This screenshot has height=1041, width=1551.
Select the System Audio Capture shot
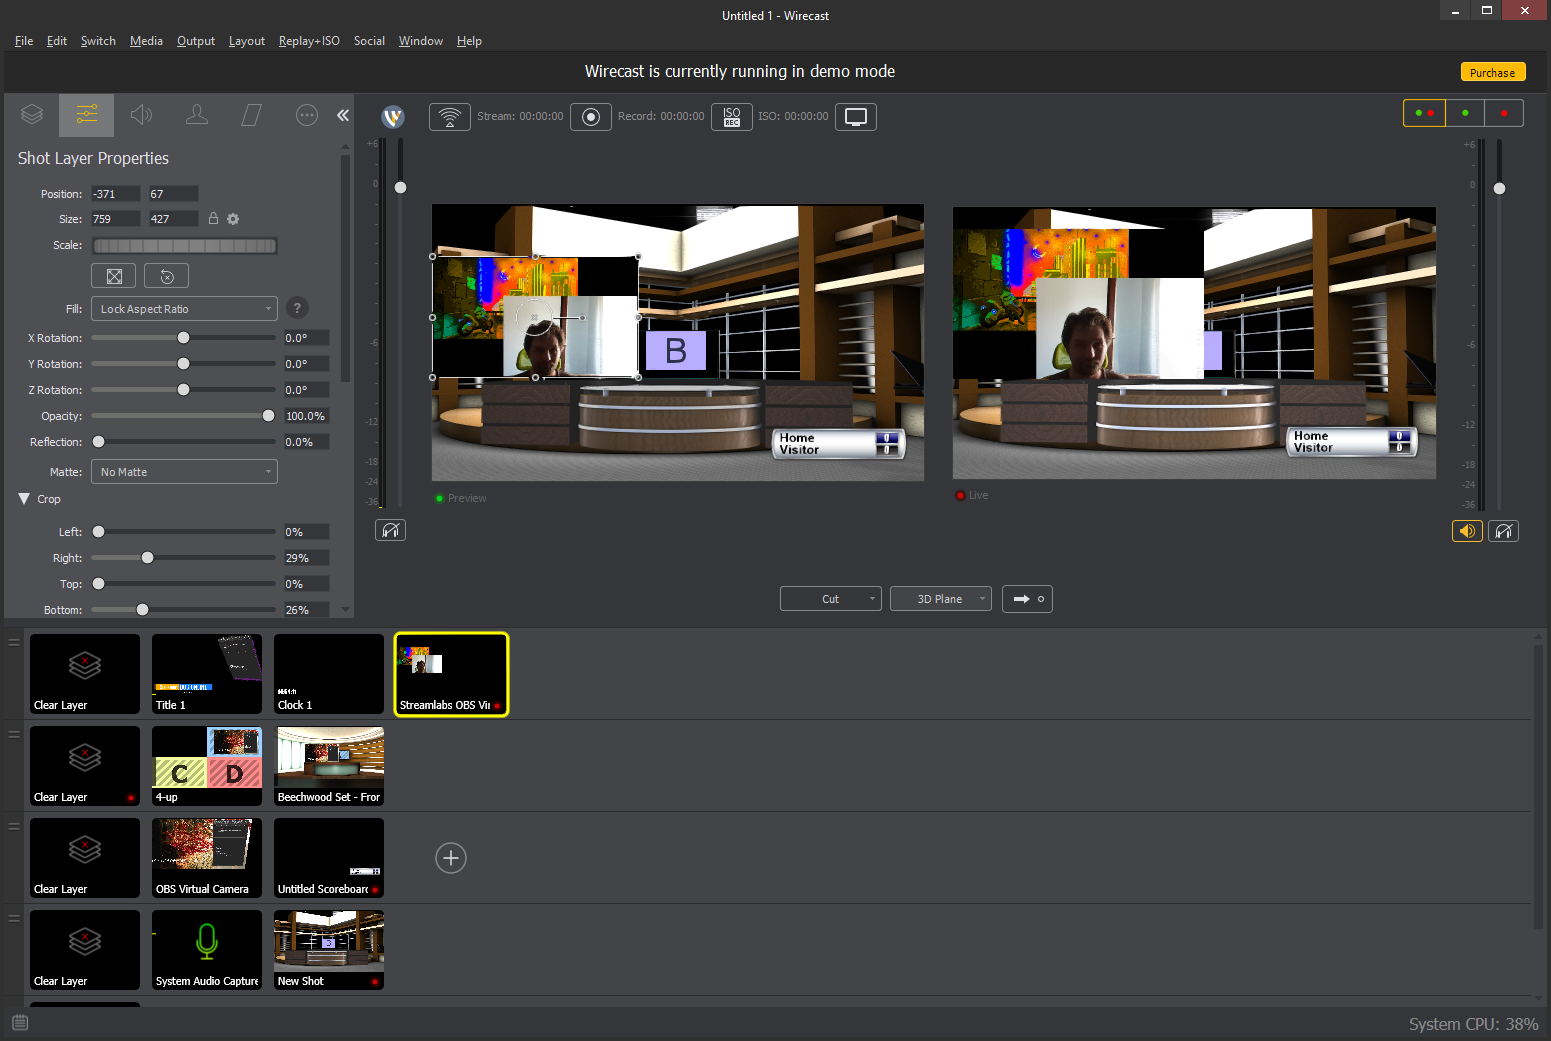coord(207,950)
